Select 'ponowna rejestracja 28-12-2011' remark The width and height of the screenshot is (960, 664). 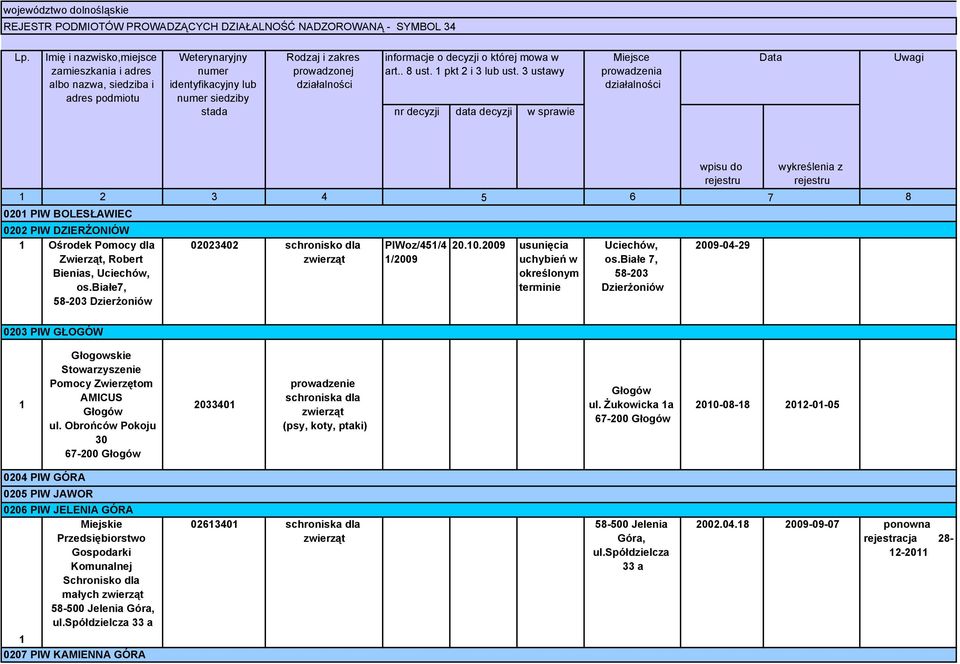908,582
